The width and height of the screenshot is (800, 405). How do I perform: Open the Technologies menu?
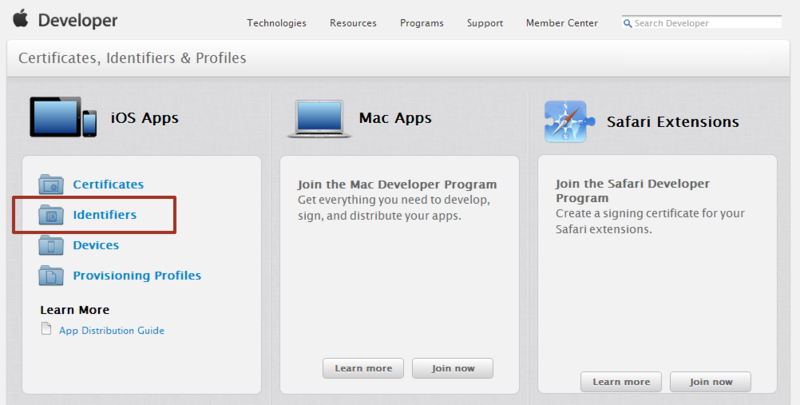[x=277, y=23]
